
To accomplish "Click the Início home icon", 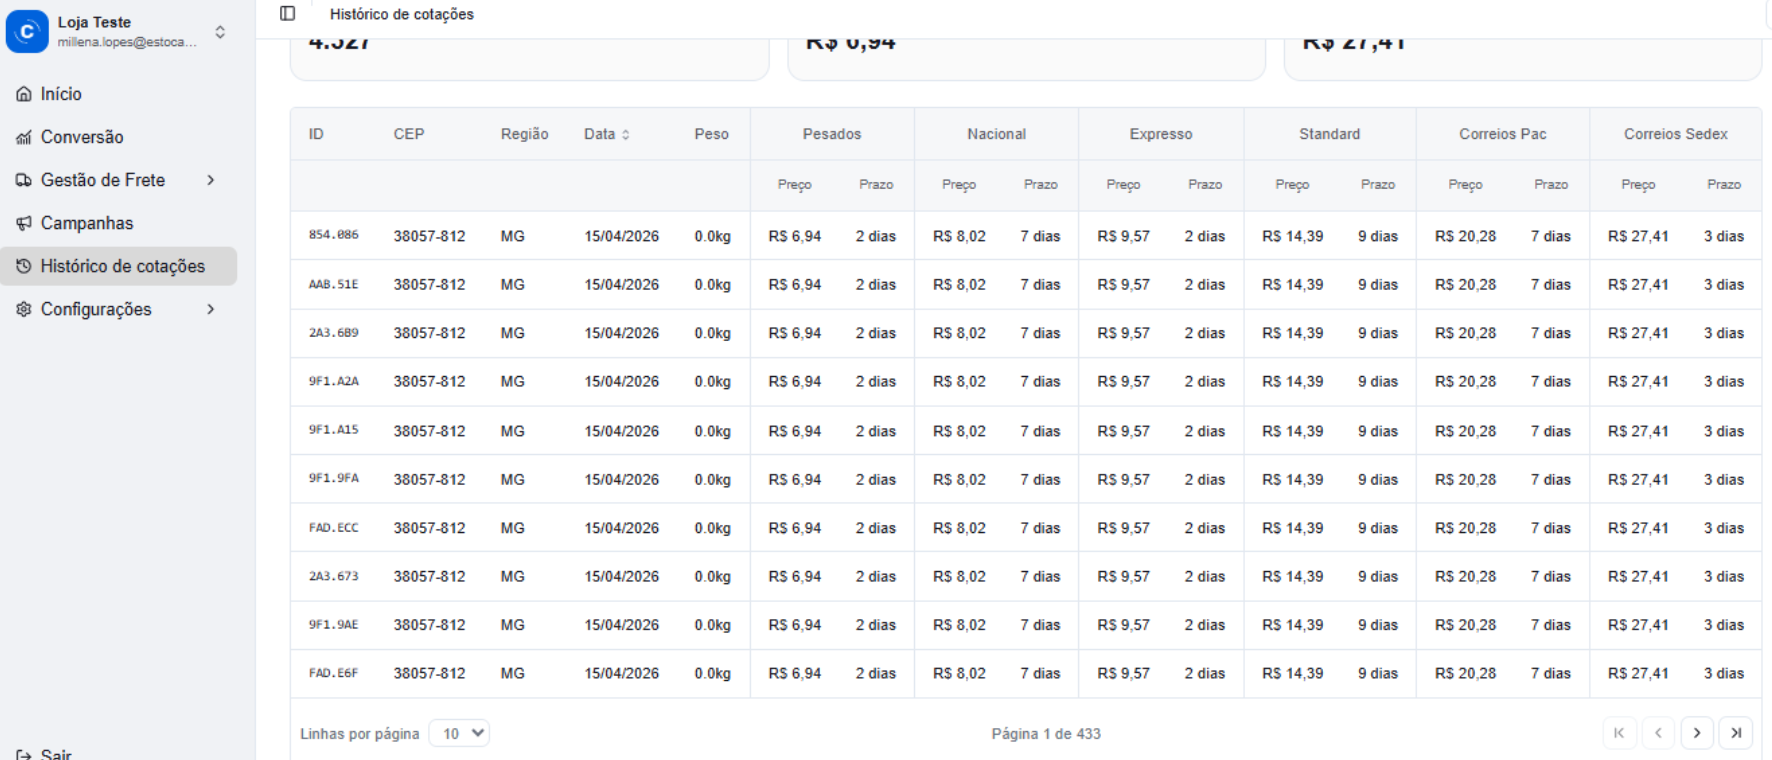I will coord(24,94).
